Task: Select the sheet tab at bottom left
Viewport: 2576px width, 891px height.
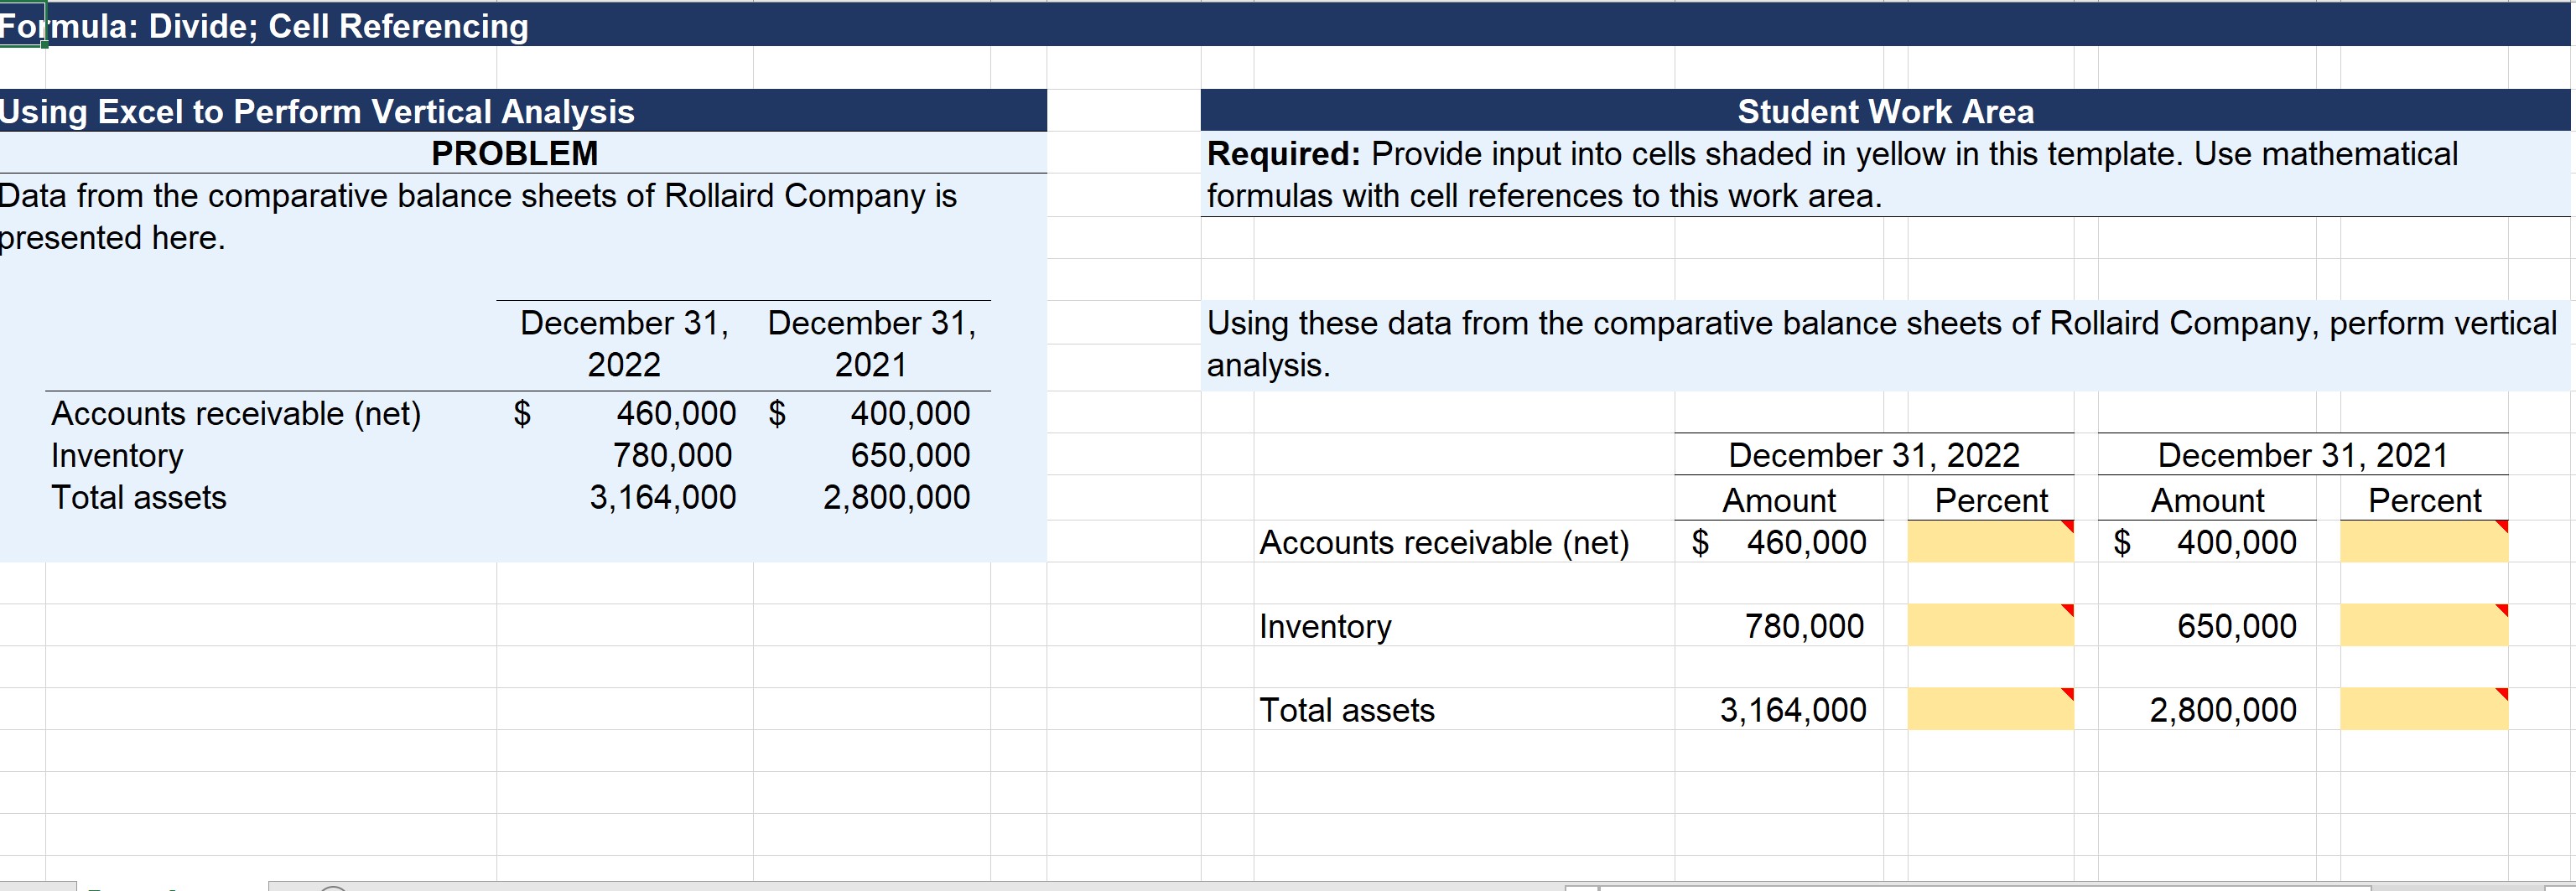Action: tap(130, 886)
